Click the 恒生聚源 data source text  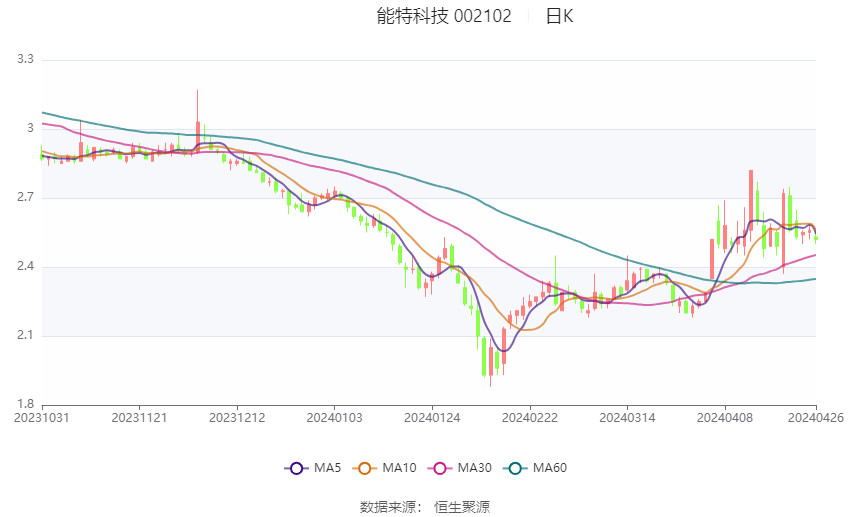(462, 507)
